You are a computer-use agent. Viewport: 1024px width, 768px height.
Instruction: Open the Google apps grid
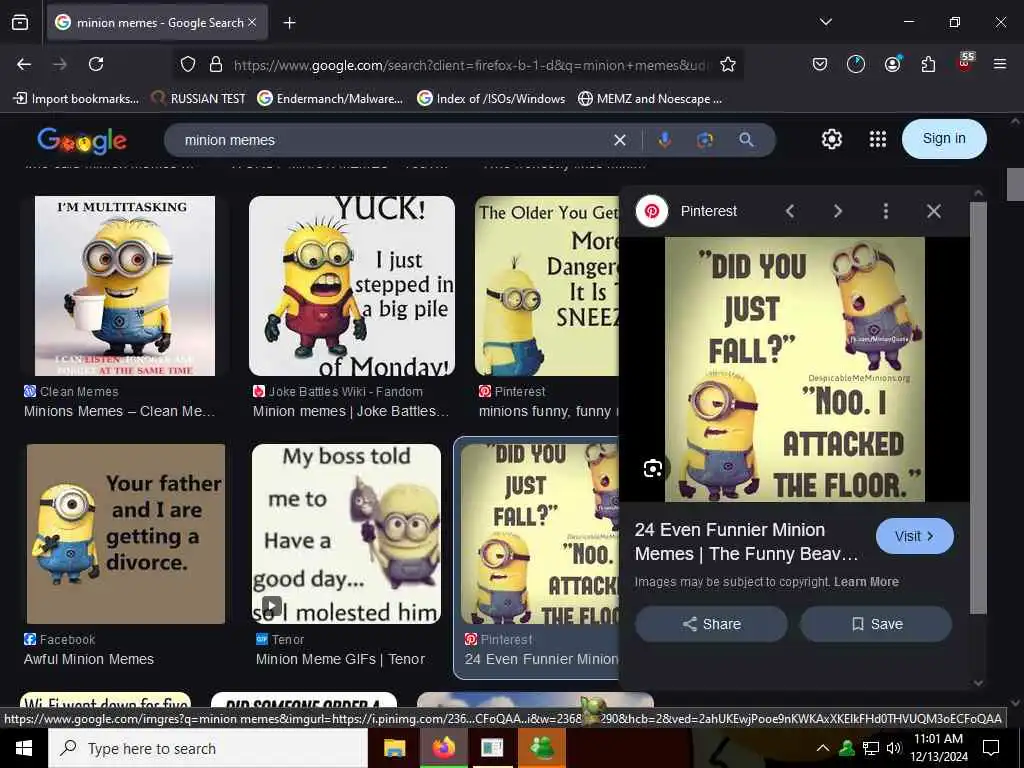[878, 139]
